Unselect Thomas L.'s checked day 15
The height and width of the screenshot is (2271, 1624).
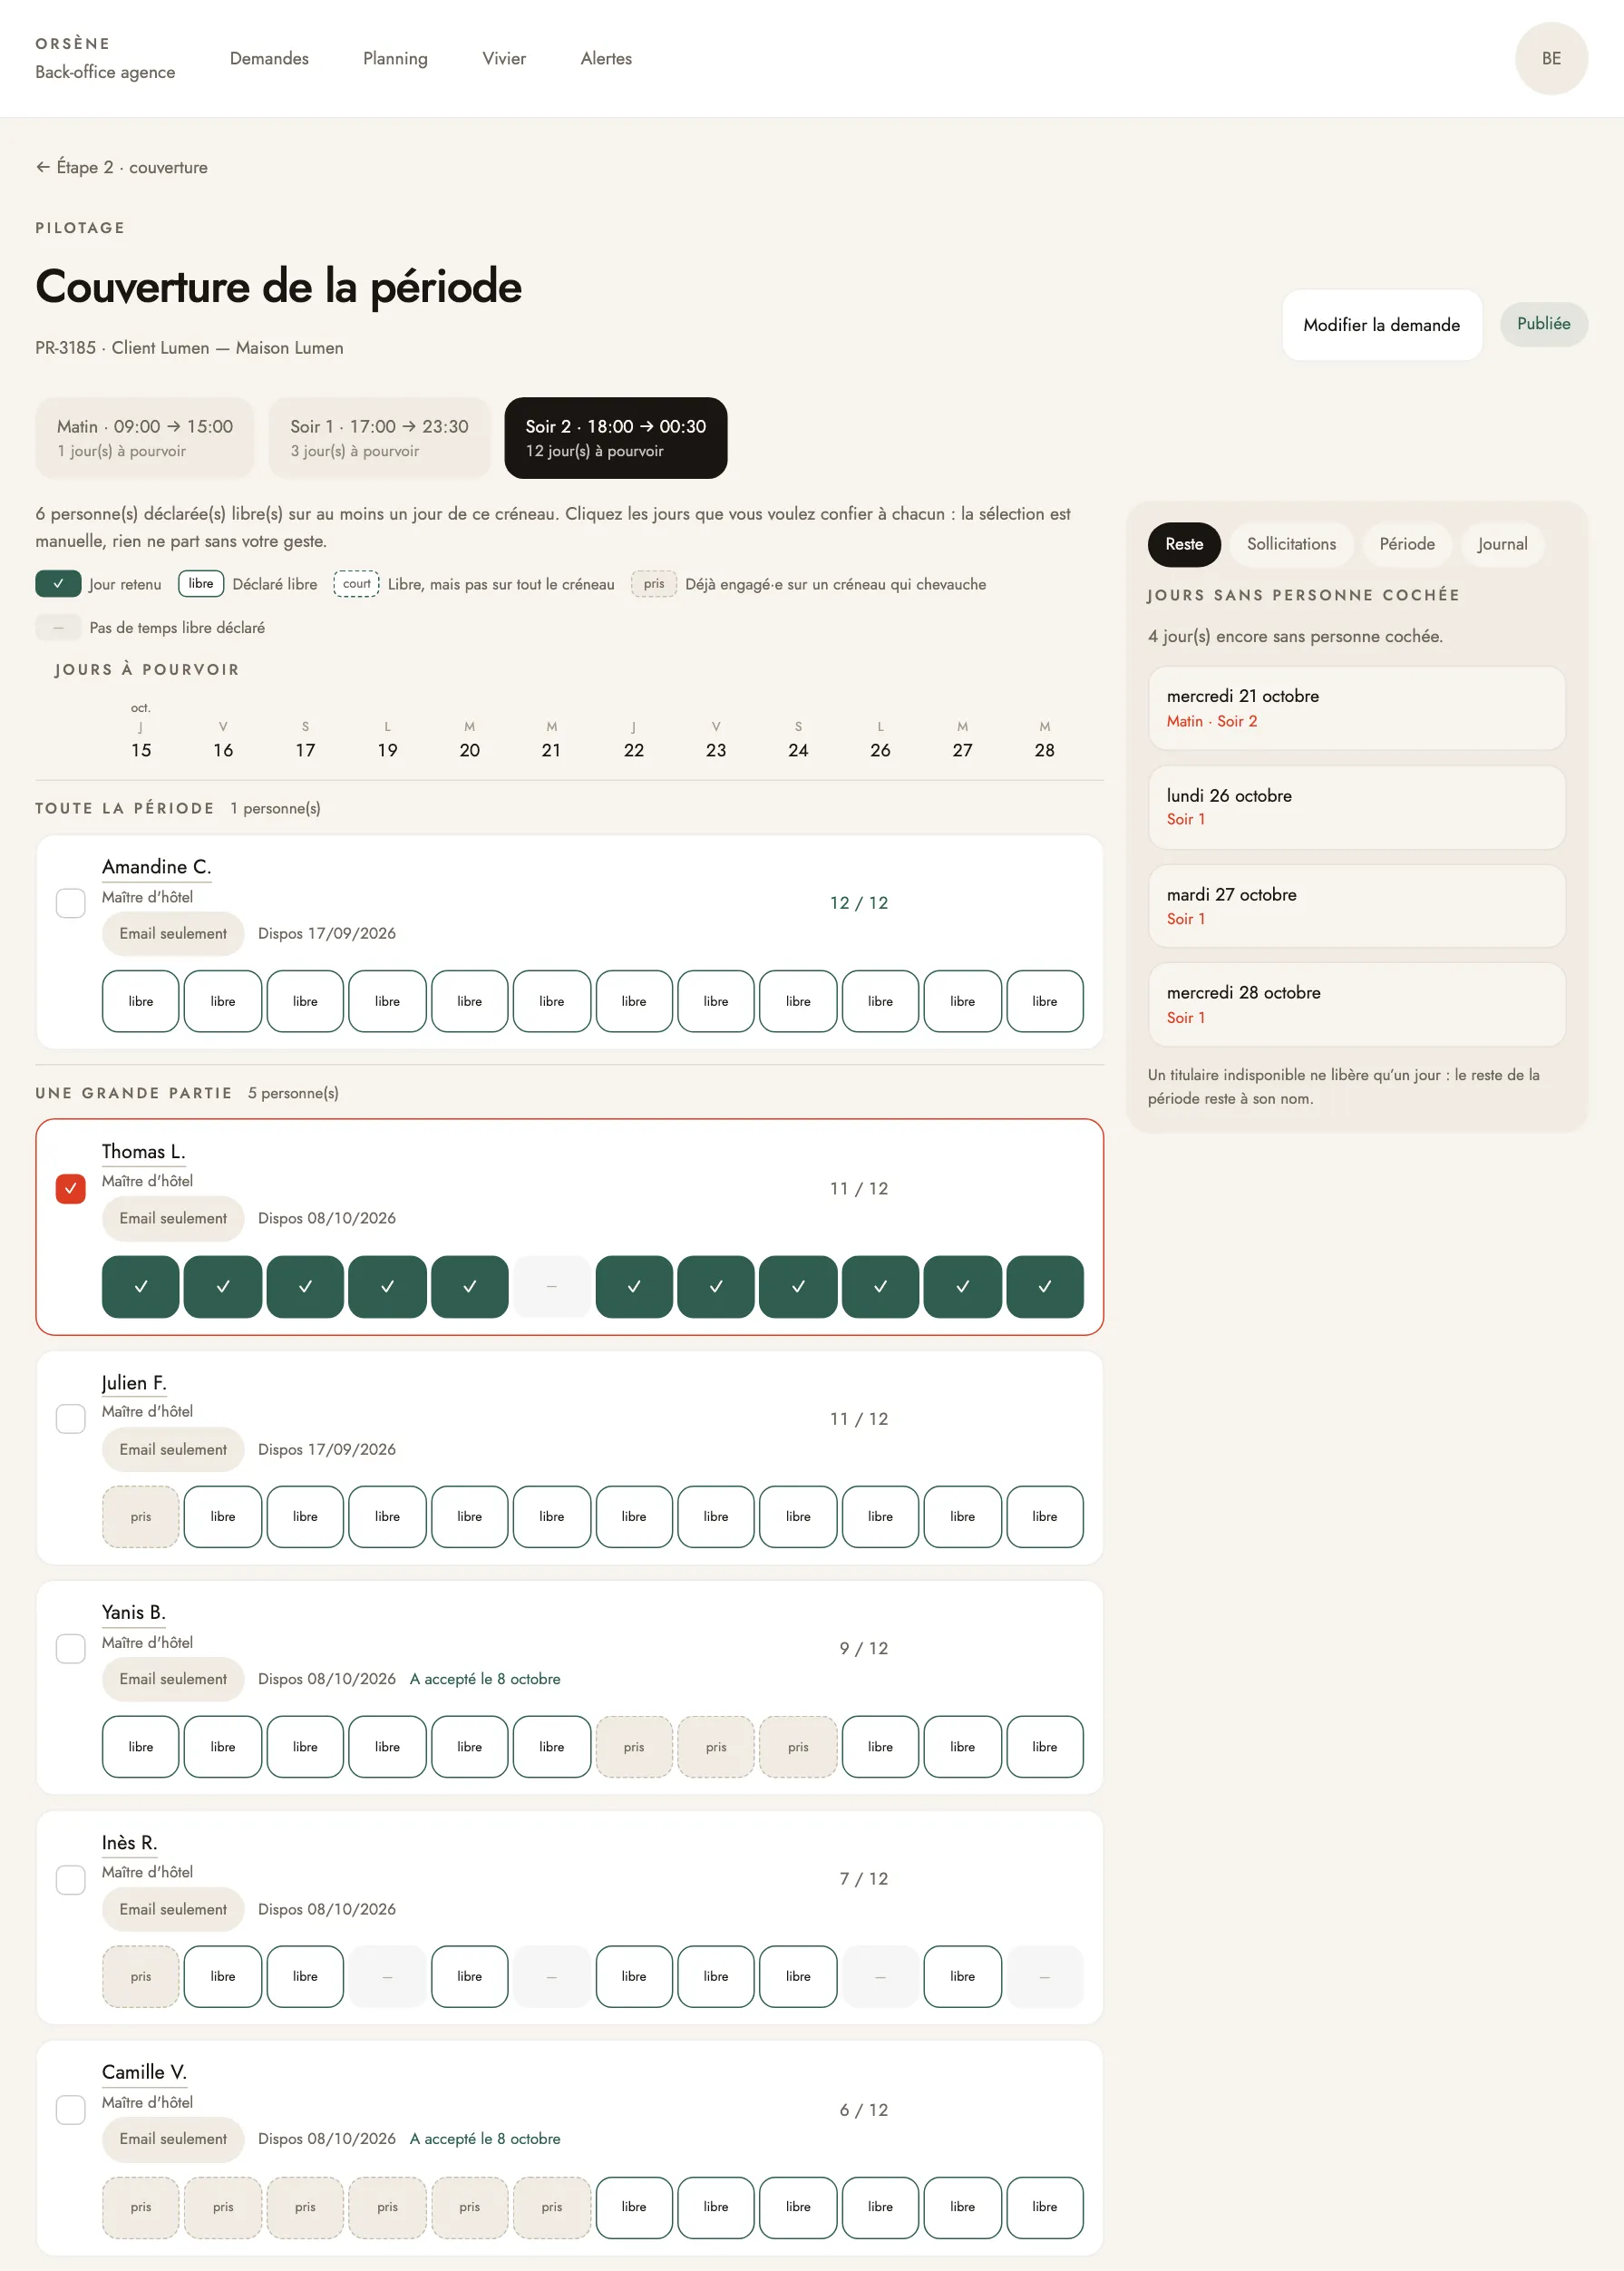pos(141,1287)
